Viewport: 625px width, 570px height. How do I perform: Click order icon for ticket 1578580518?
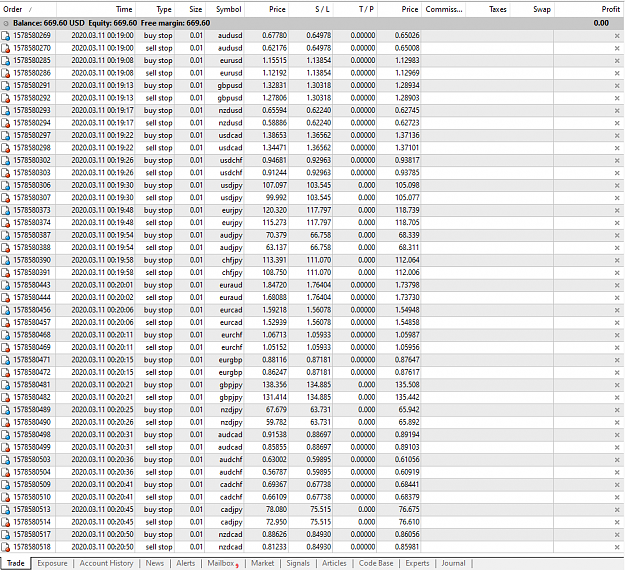click(6, 547)
